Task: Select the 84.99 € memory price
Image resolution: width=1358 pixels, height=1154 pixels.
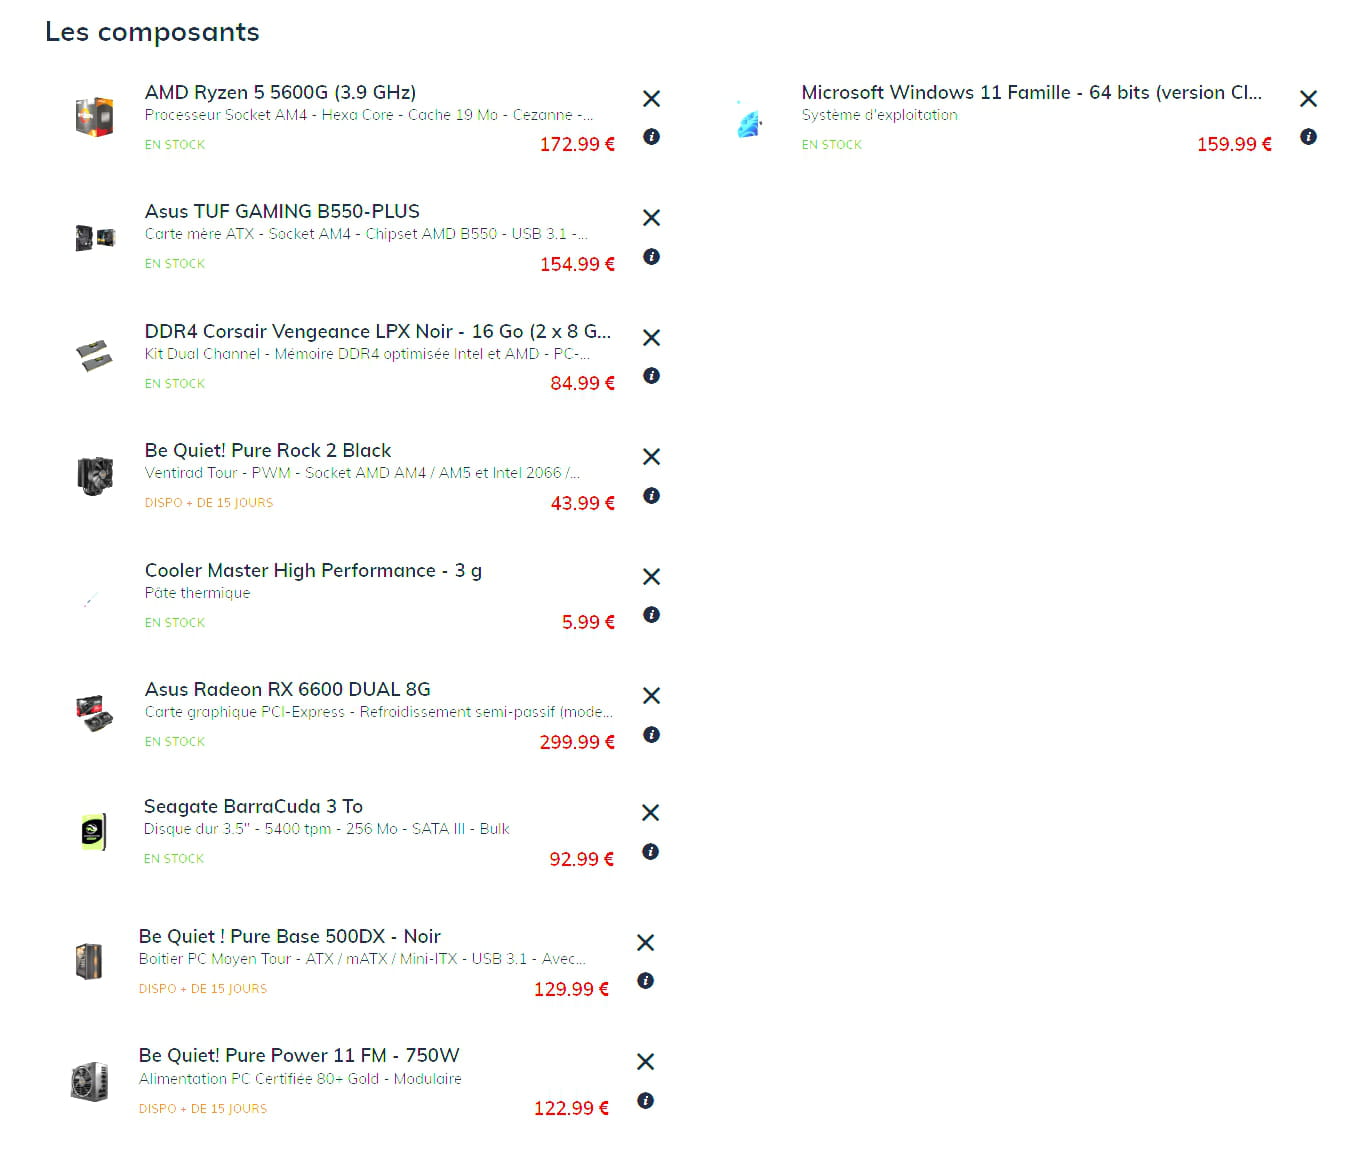Action: [582, 383]
